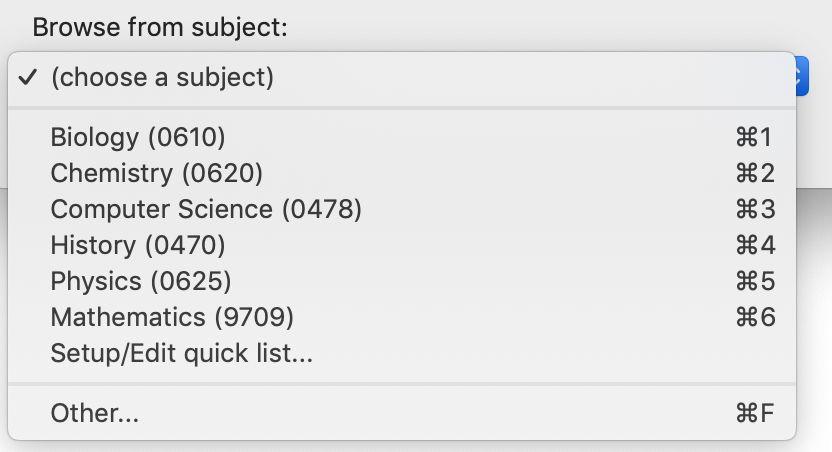Click the checkmark beside (choose a subject)

(29, 77)
